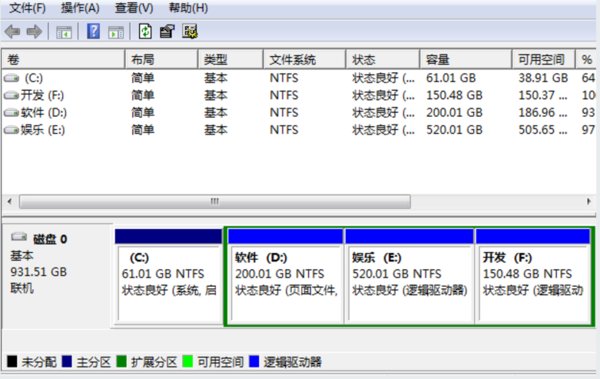
Task: Click the Forward arrow toolbar icon
Action: (34, 31)
